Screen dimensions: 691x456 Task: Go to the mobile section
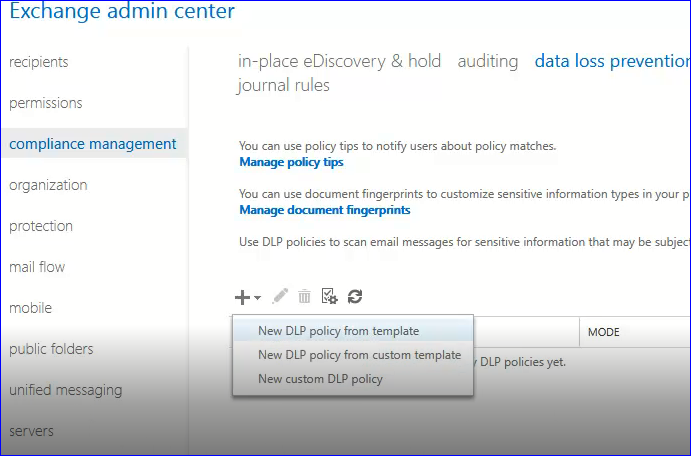click(30, 308)
